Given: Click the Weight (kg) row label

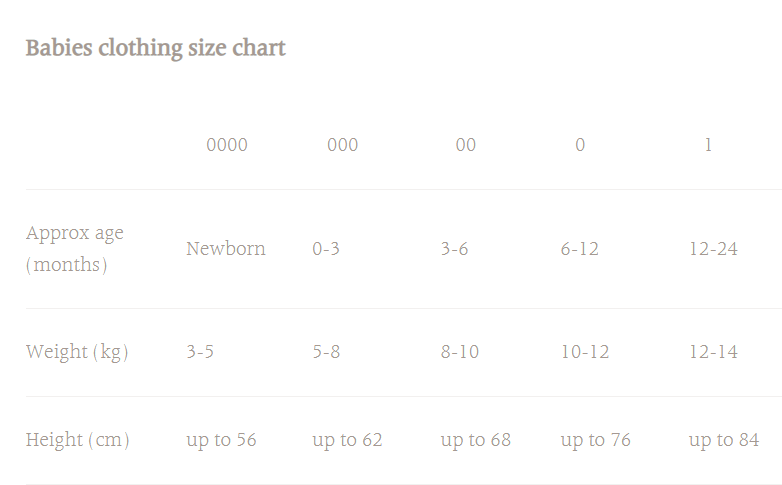Looking at the screenshot, I should coord(77,352).
